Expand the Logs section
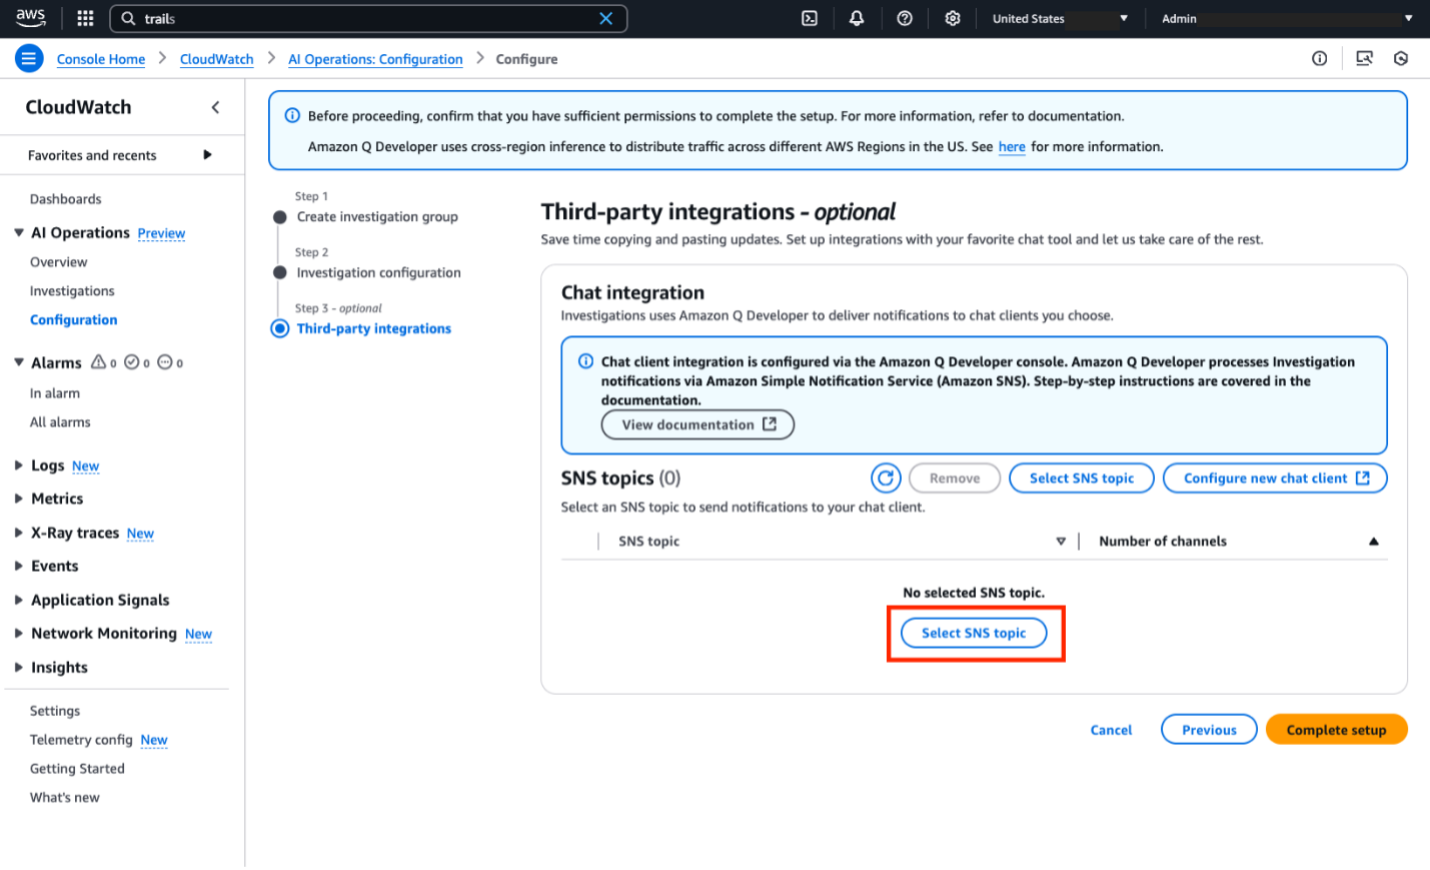Screen dimensions: 1430x870 (19, 465)
